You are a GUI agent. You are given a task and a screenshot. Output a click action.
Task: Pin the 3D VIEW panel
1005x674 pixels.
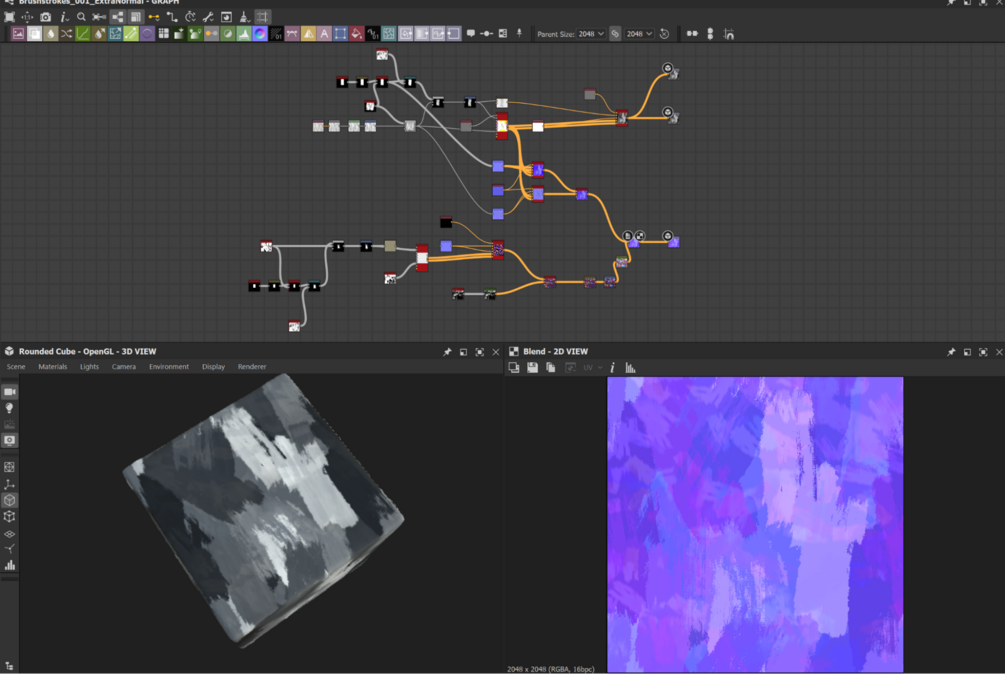tap(447, 352)
